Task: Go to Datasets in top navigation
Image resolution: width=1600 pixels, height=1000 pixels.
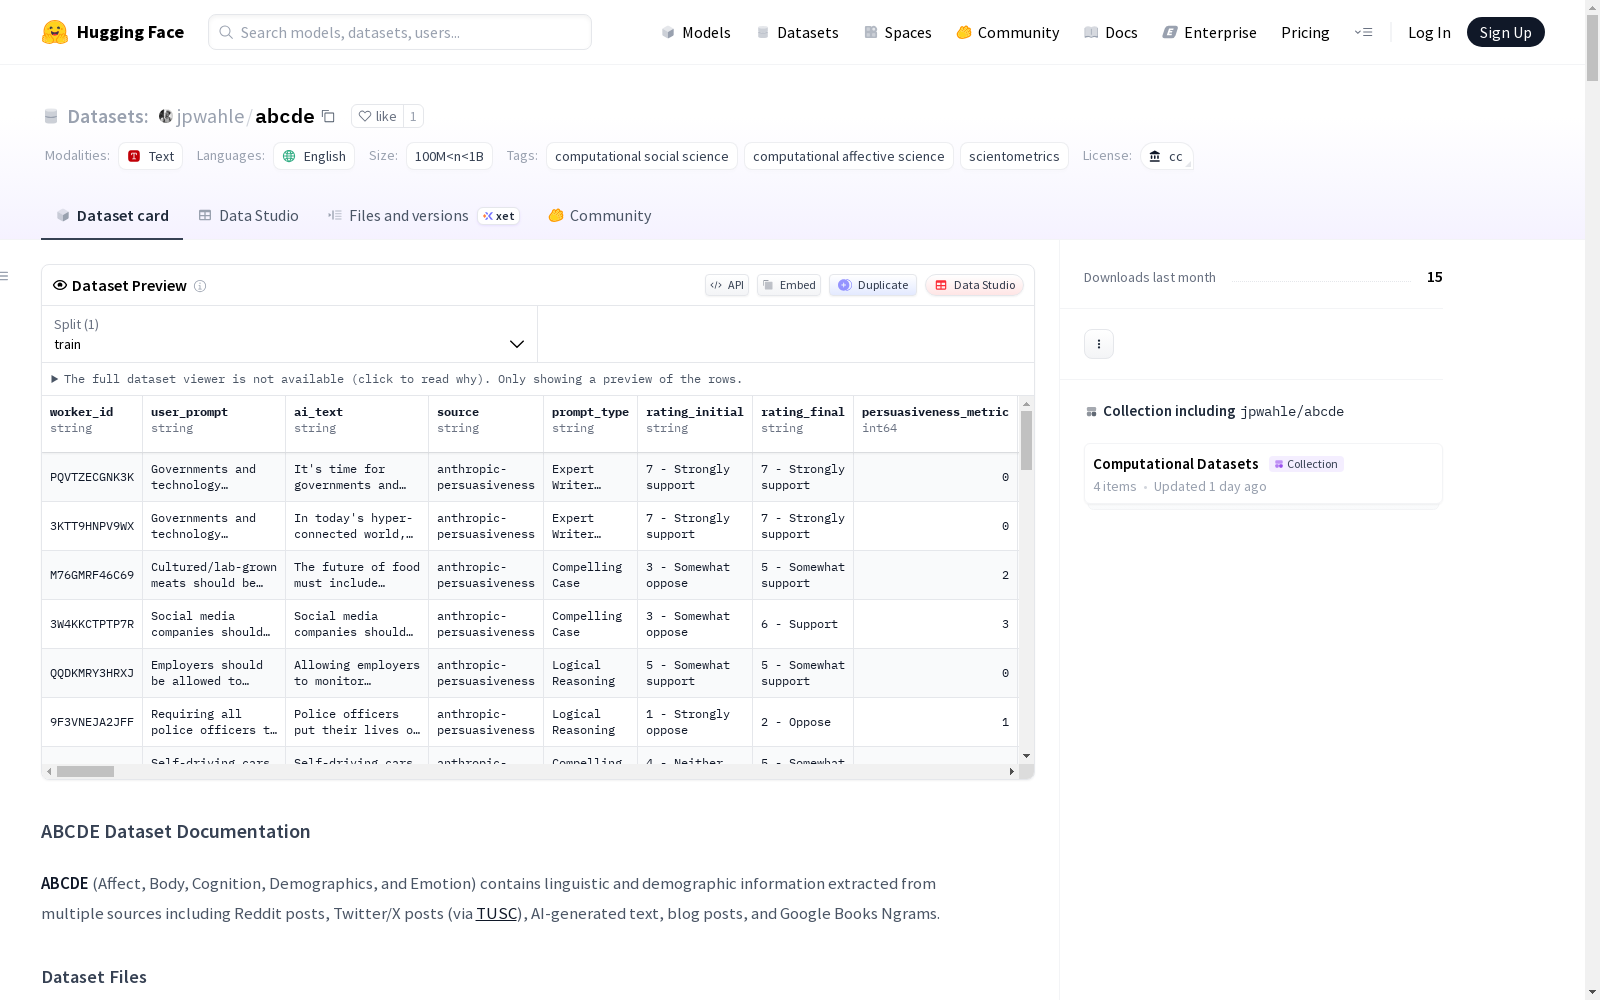Action: point(797,32)
